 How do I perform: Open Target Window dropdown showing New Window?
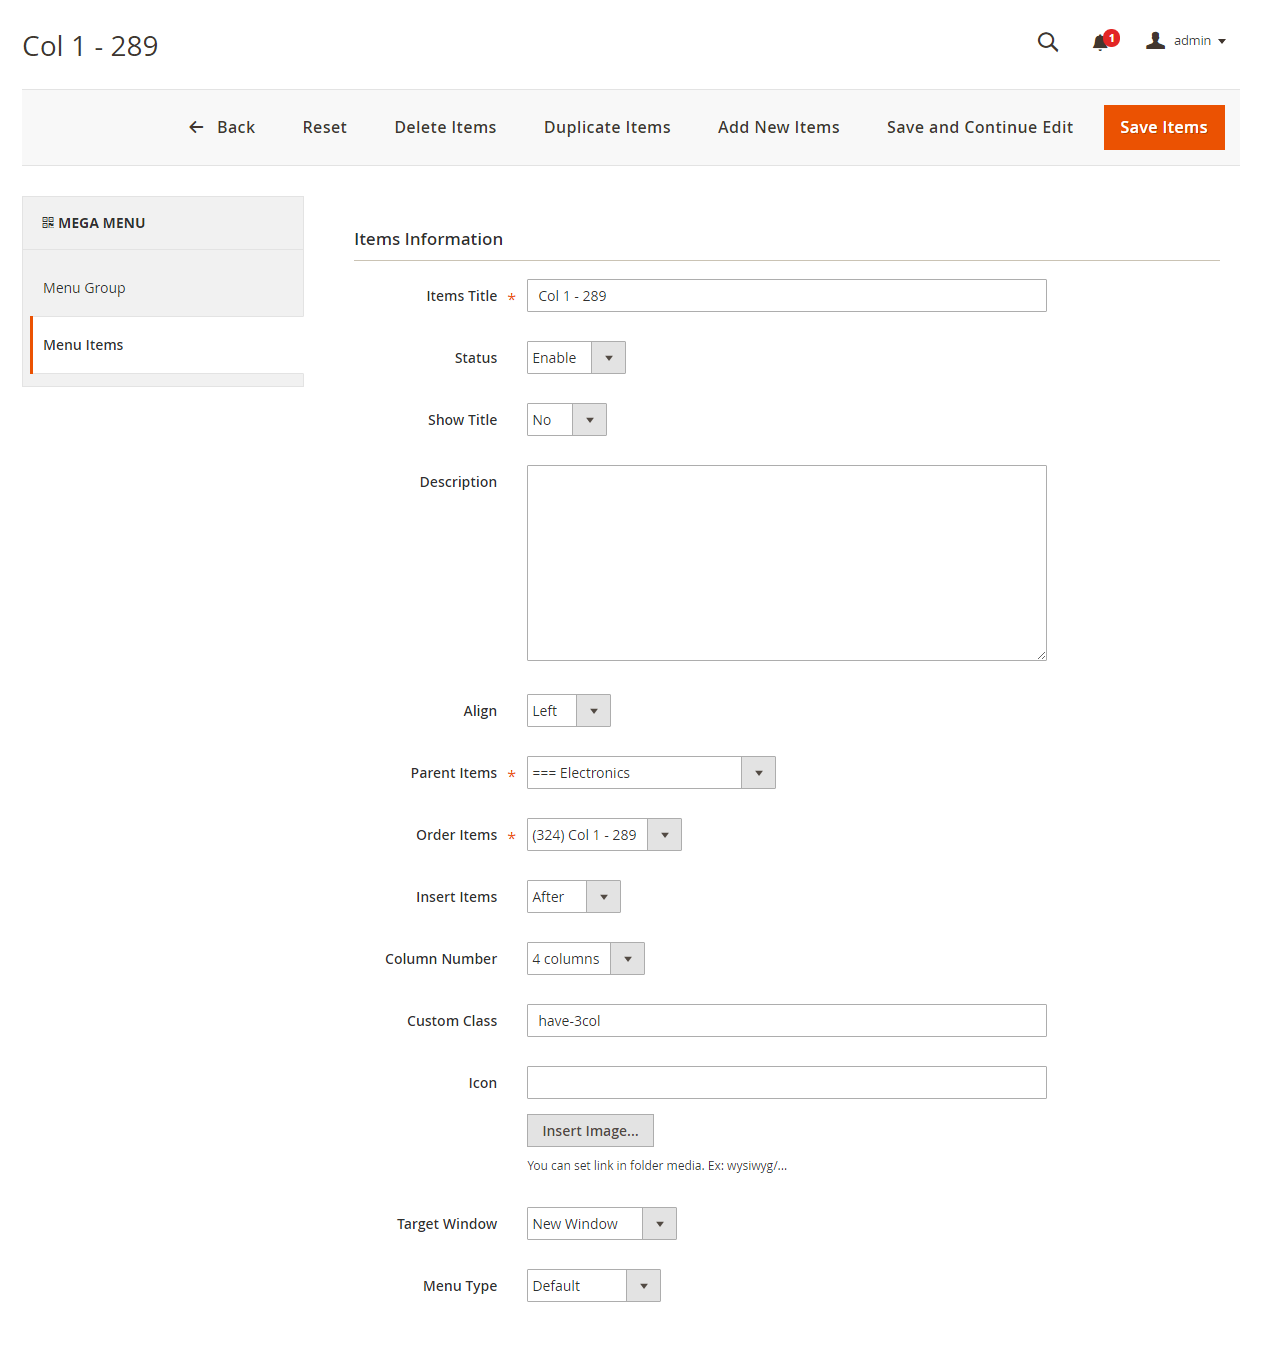(602, 1224)
